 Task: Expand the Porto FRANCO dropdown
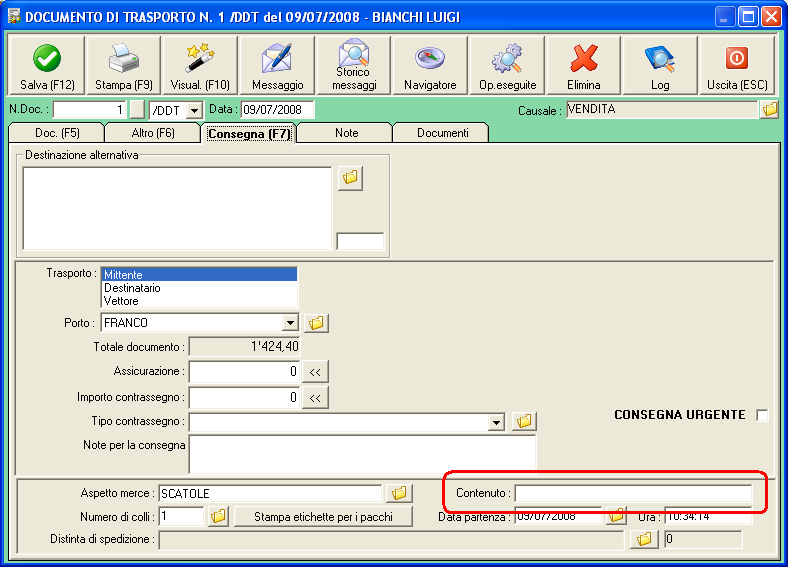click(x=290, y=323)
